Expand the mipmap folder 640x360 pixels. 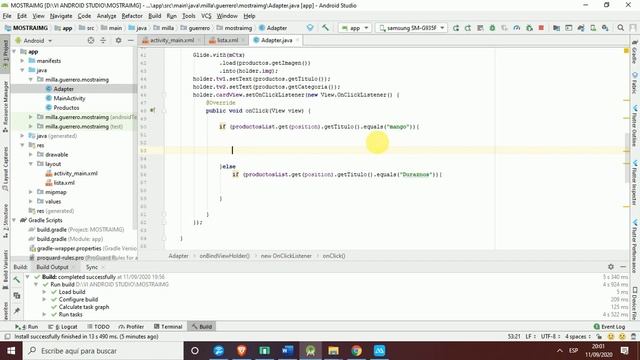[x=31, y=192]
